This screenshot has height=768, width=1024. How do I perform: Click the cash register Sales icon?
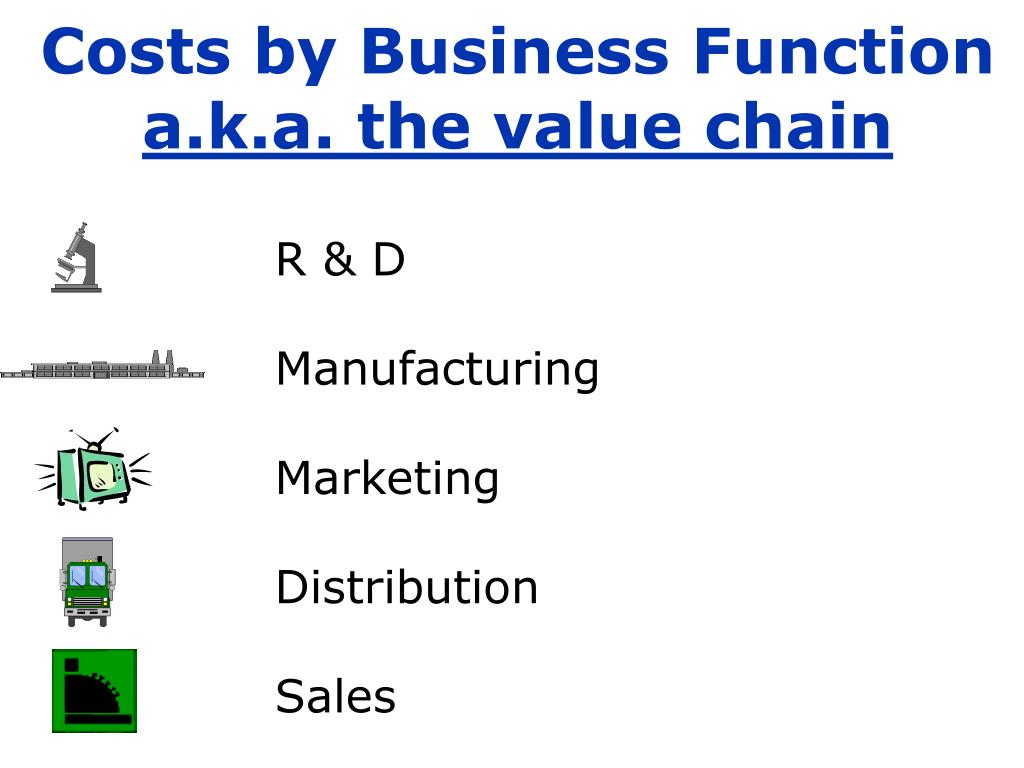pos(94,690)
